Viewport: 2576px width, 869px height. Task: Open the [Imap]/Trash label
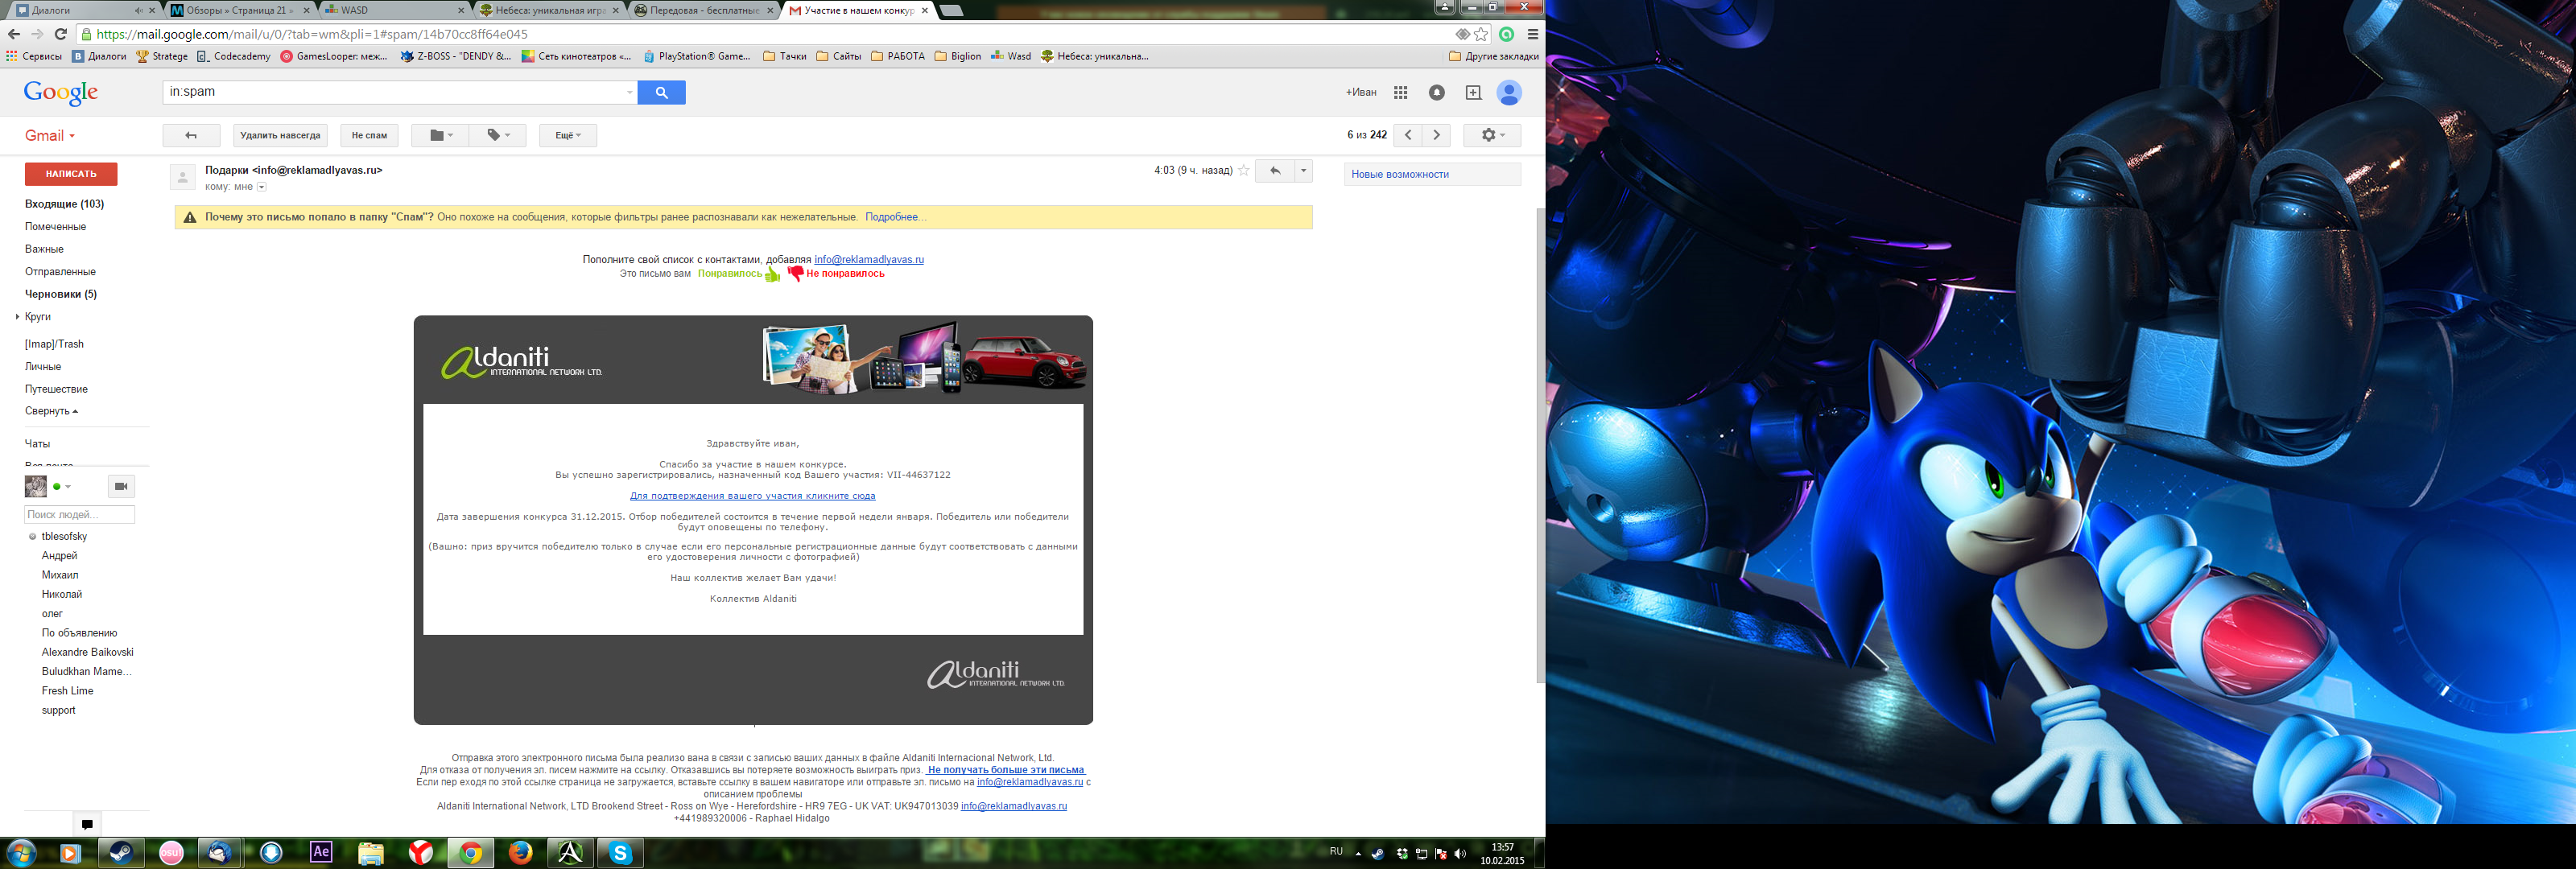point(54,344)
